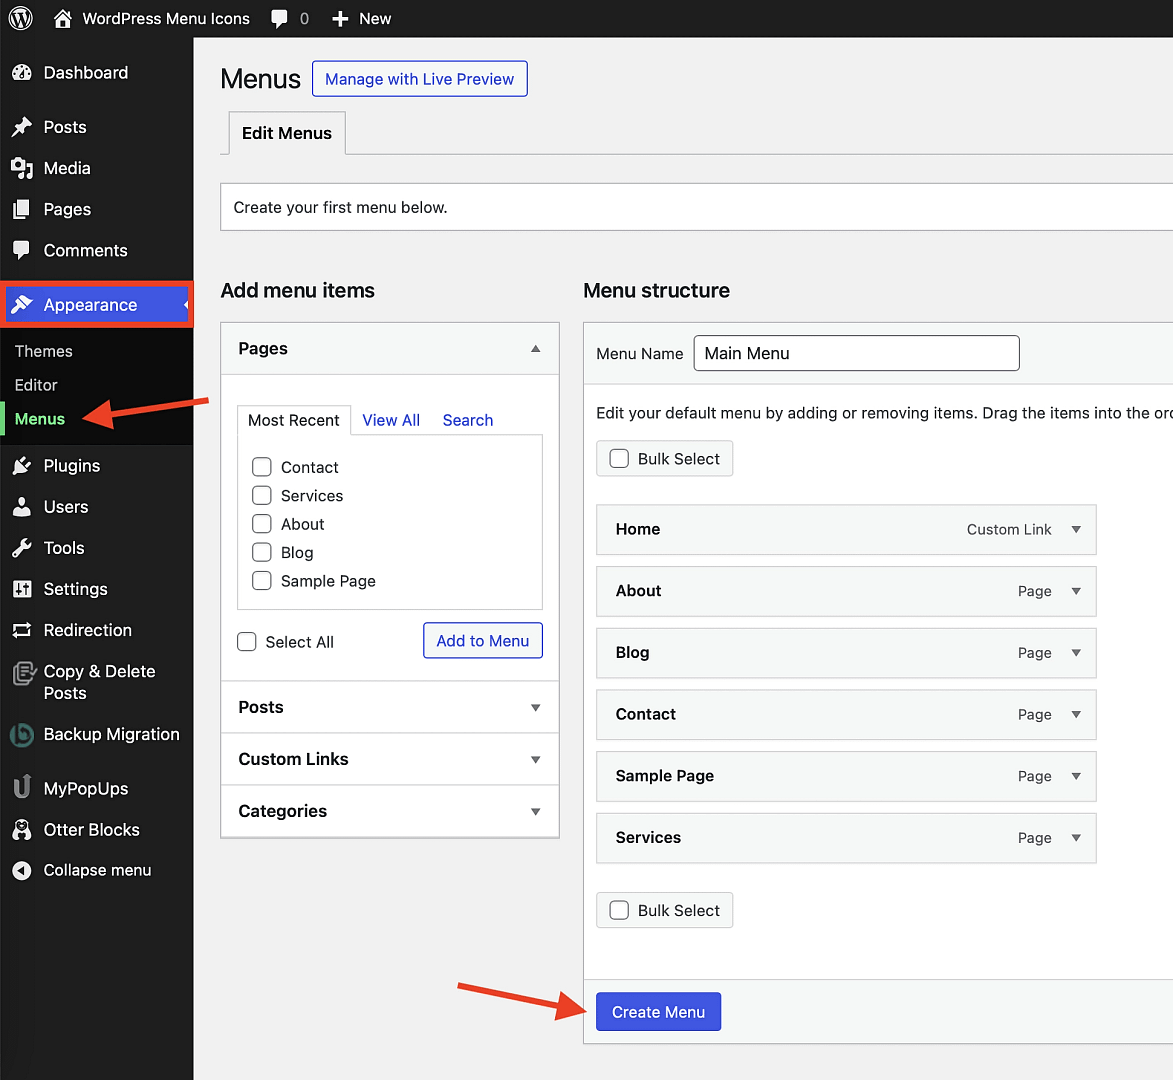Viewport: 1173px width, 1080px height.
Task: Click the Home menu item title
Action: tap(638, 530)
